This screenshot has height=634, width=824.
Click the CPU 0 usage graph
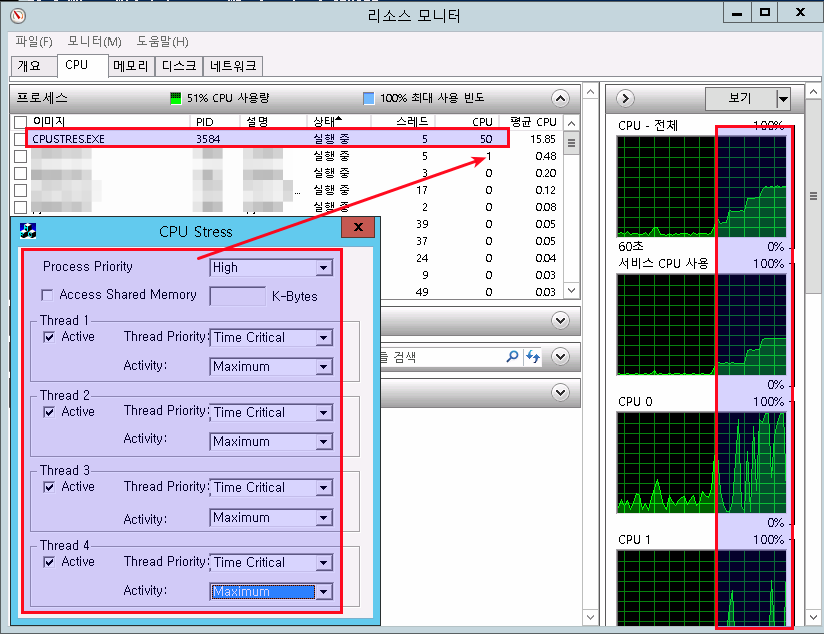[x=702, y=463]
